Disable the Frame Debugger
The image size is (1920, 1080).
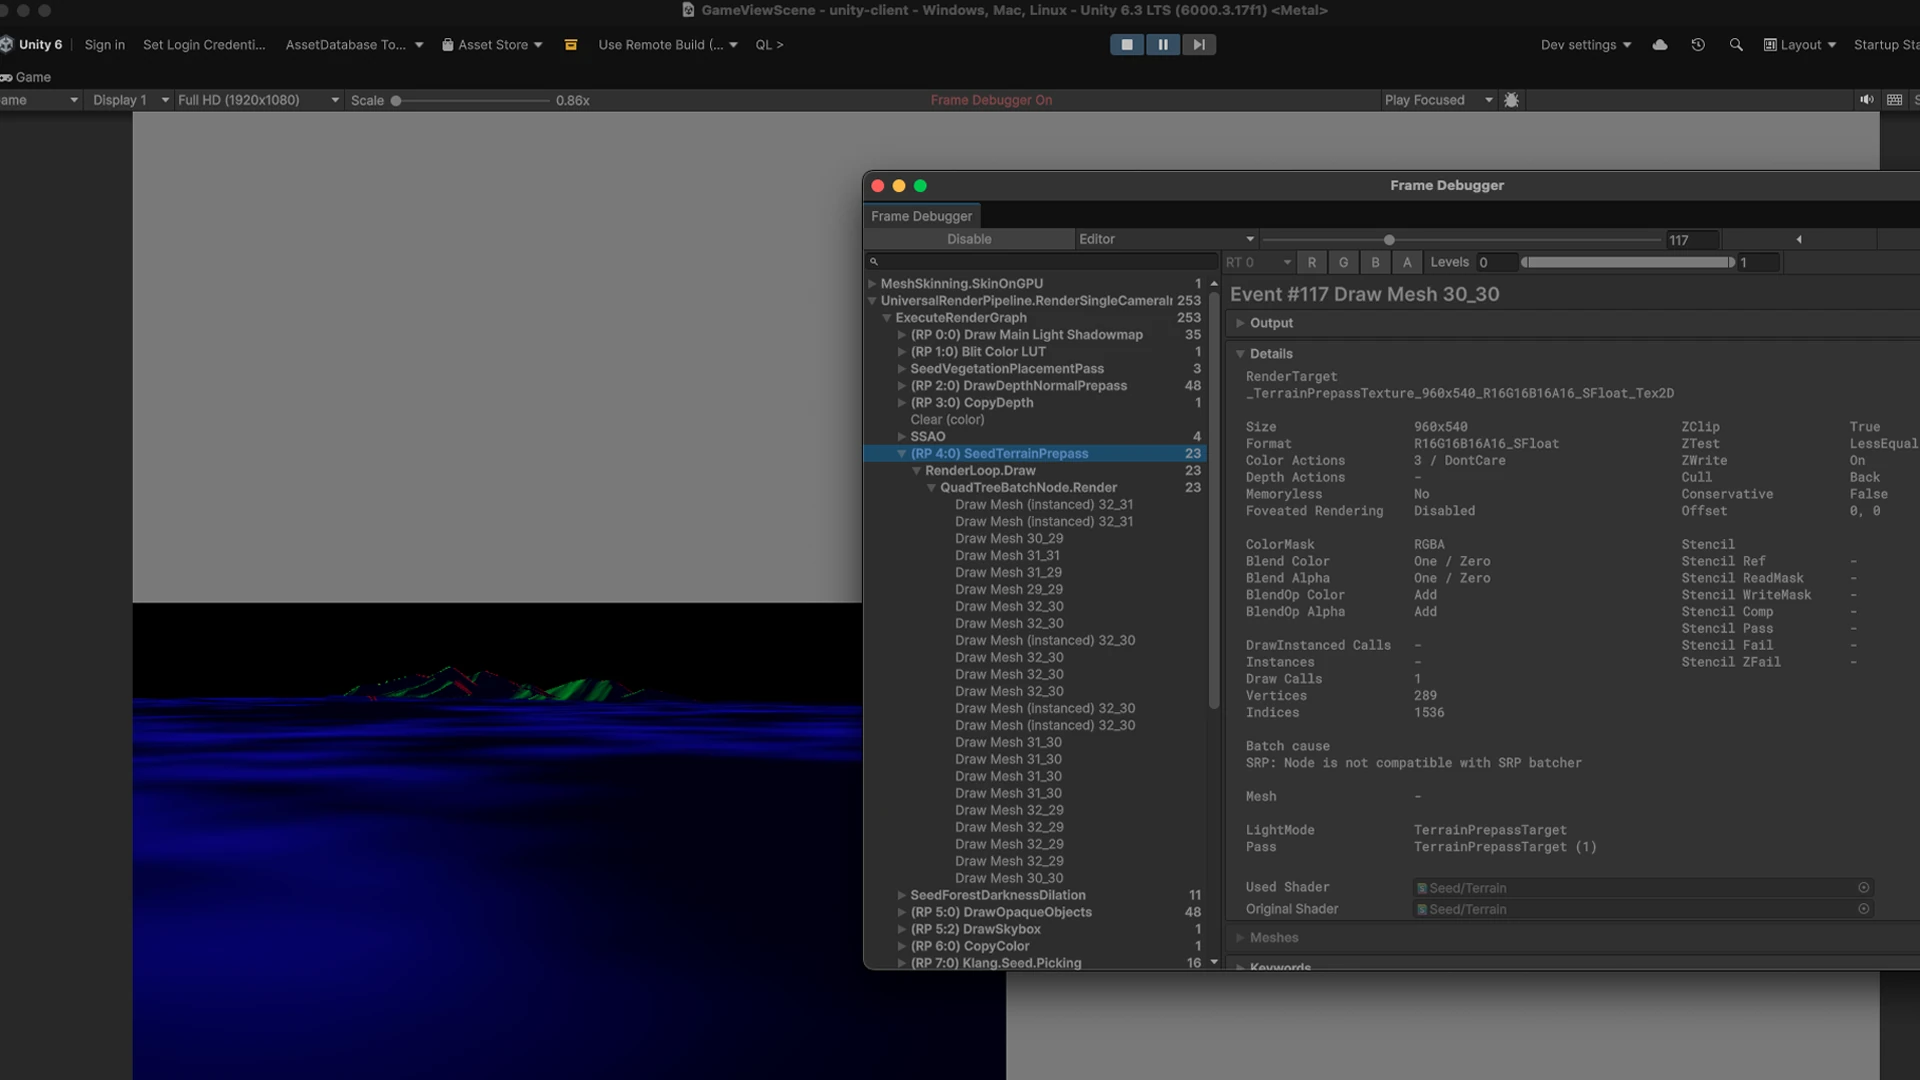tap(969, 239)
